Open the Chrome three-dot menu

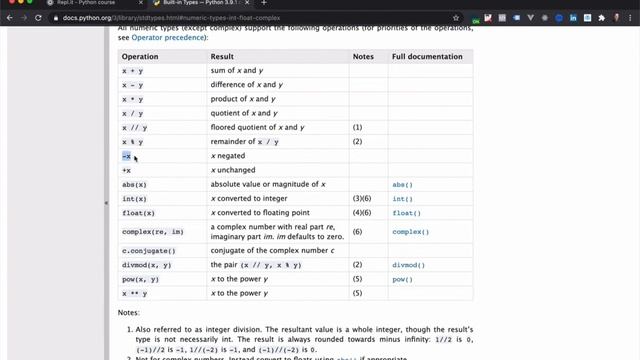pos(630,18)
